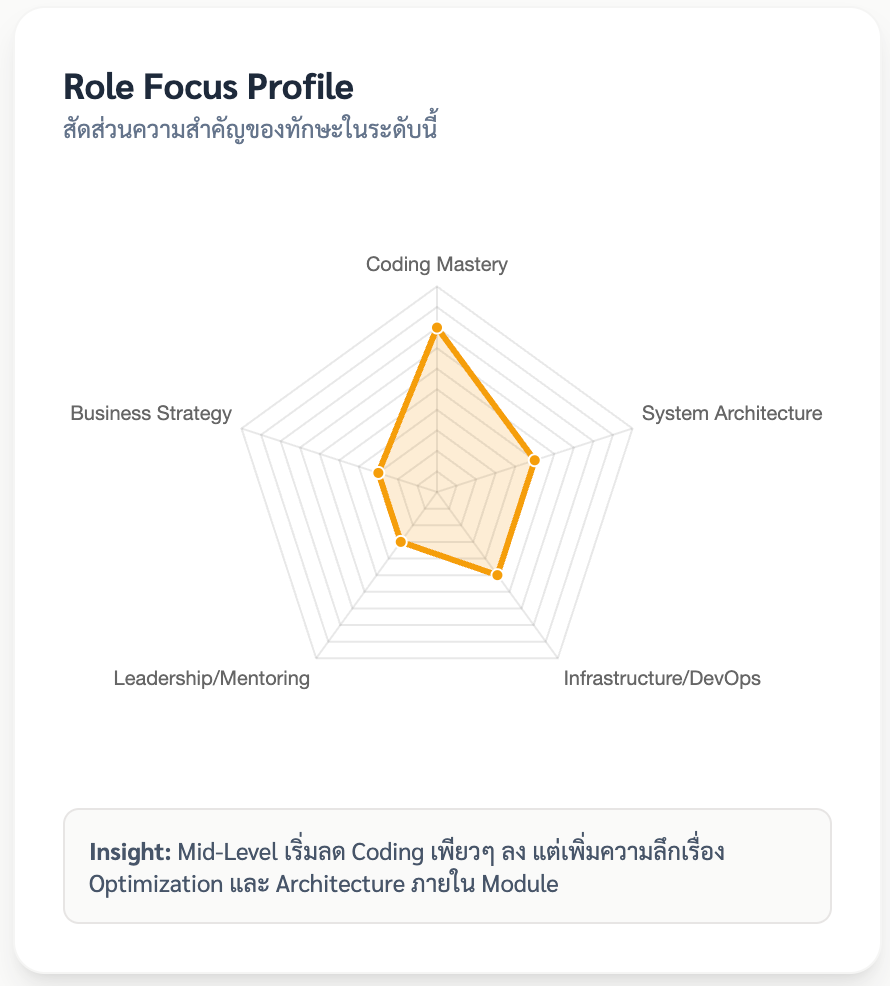Click the word Optimization in the insight
This screenshot has height=986, width=890.
(144, 885)
